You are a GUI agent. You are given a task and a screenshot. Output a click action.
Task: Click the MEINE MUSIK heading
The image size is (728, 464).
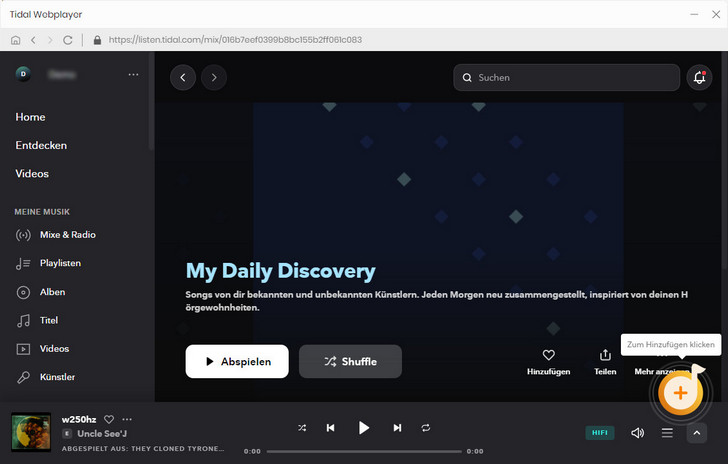click(x=42, y=212)
